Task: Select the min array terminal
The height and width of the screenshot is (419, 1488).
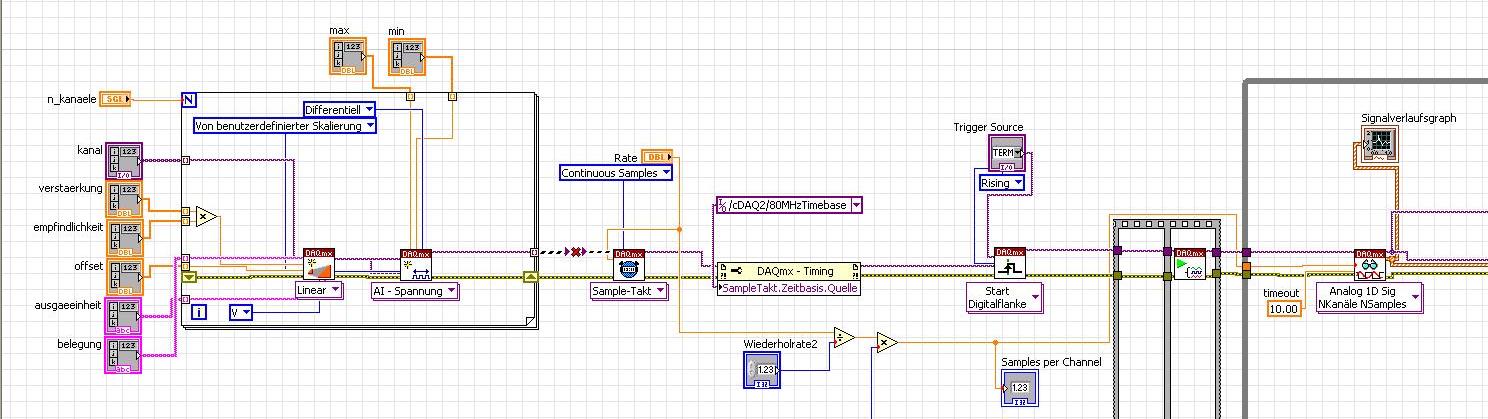Action: pyautogui.click(x=407, y=57)
